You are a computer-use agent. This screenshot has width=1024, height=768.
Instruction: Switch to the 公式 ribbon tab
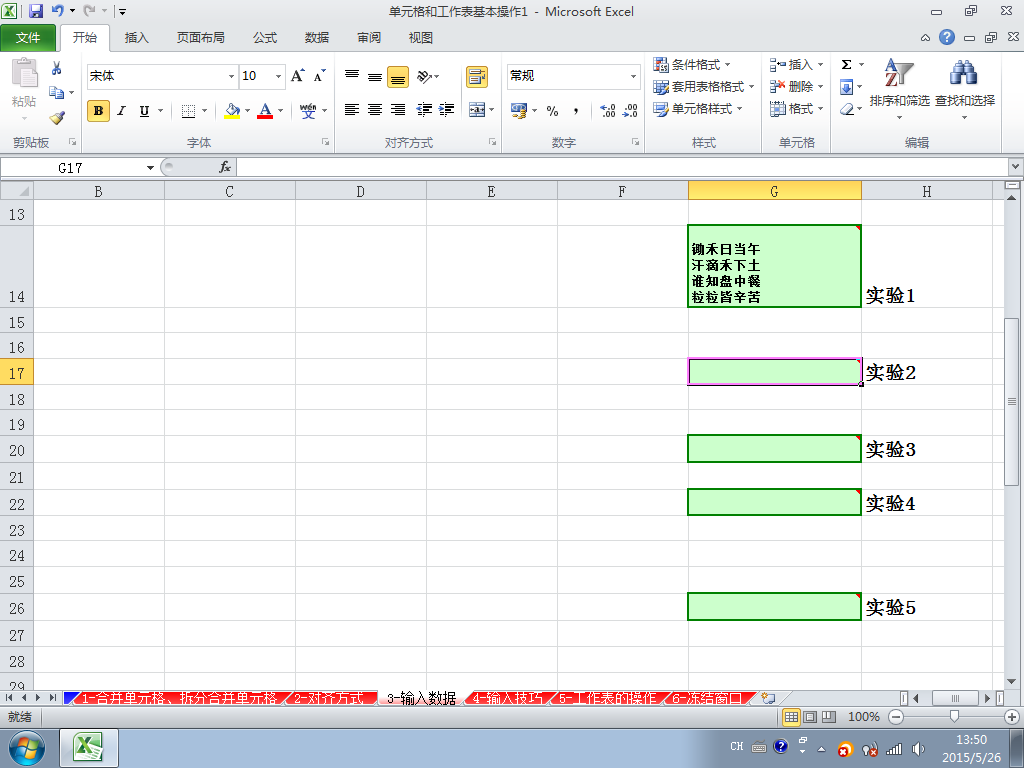264,38
